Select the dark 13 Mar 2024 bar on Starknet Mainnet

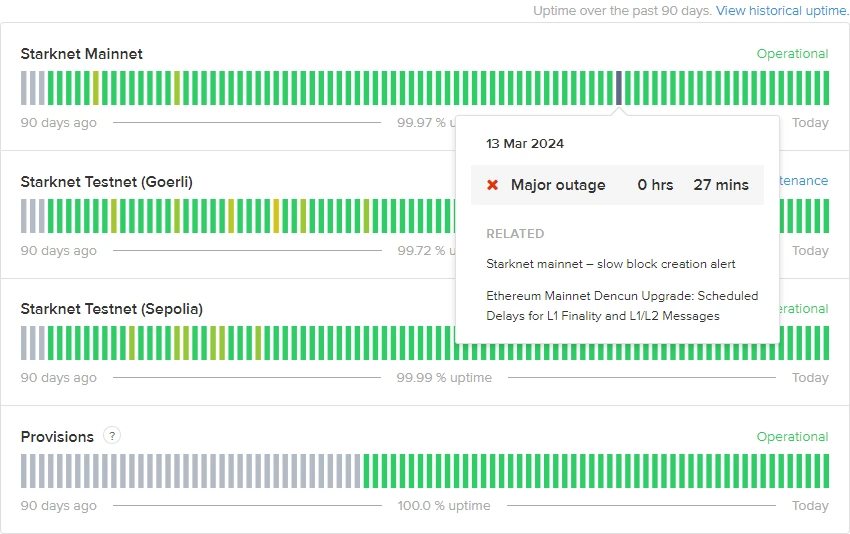pos(619,88)
